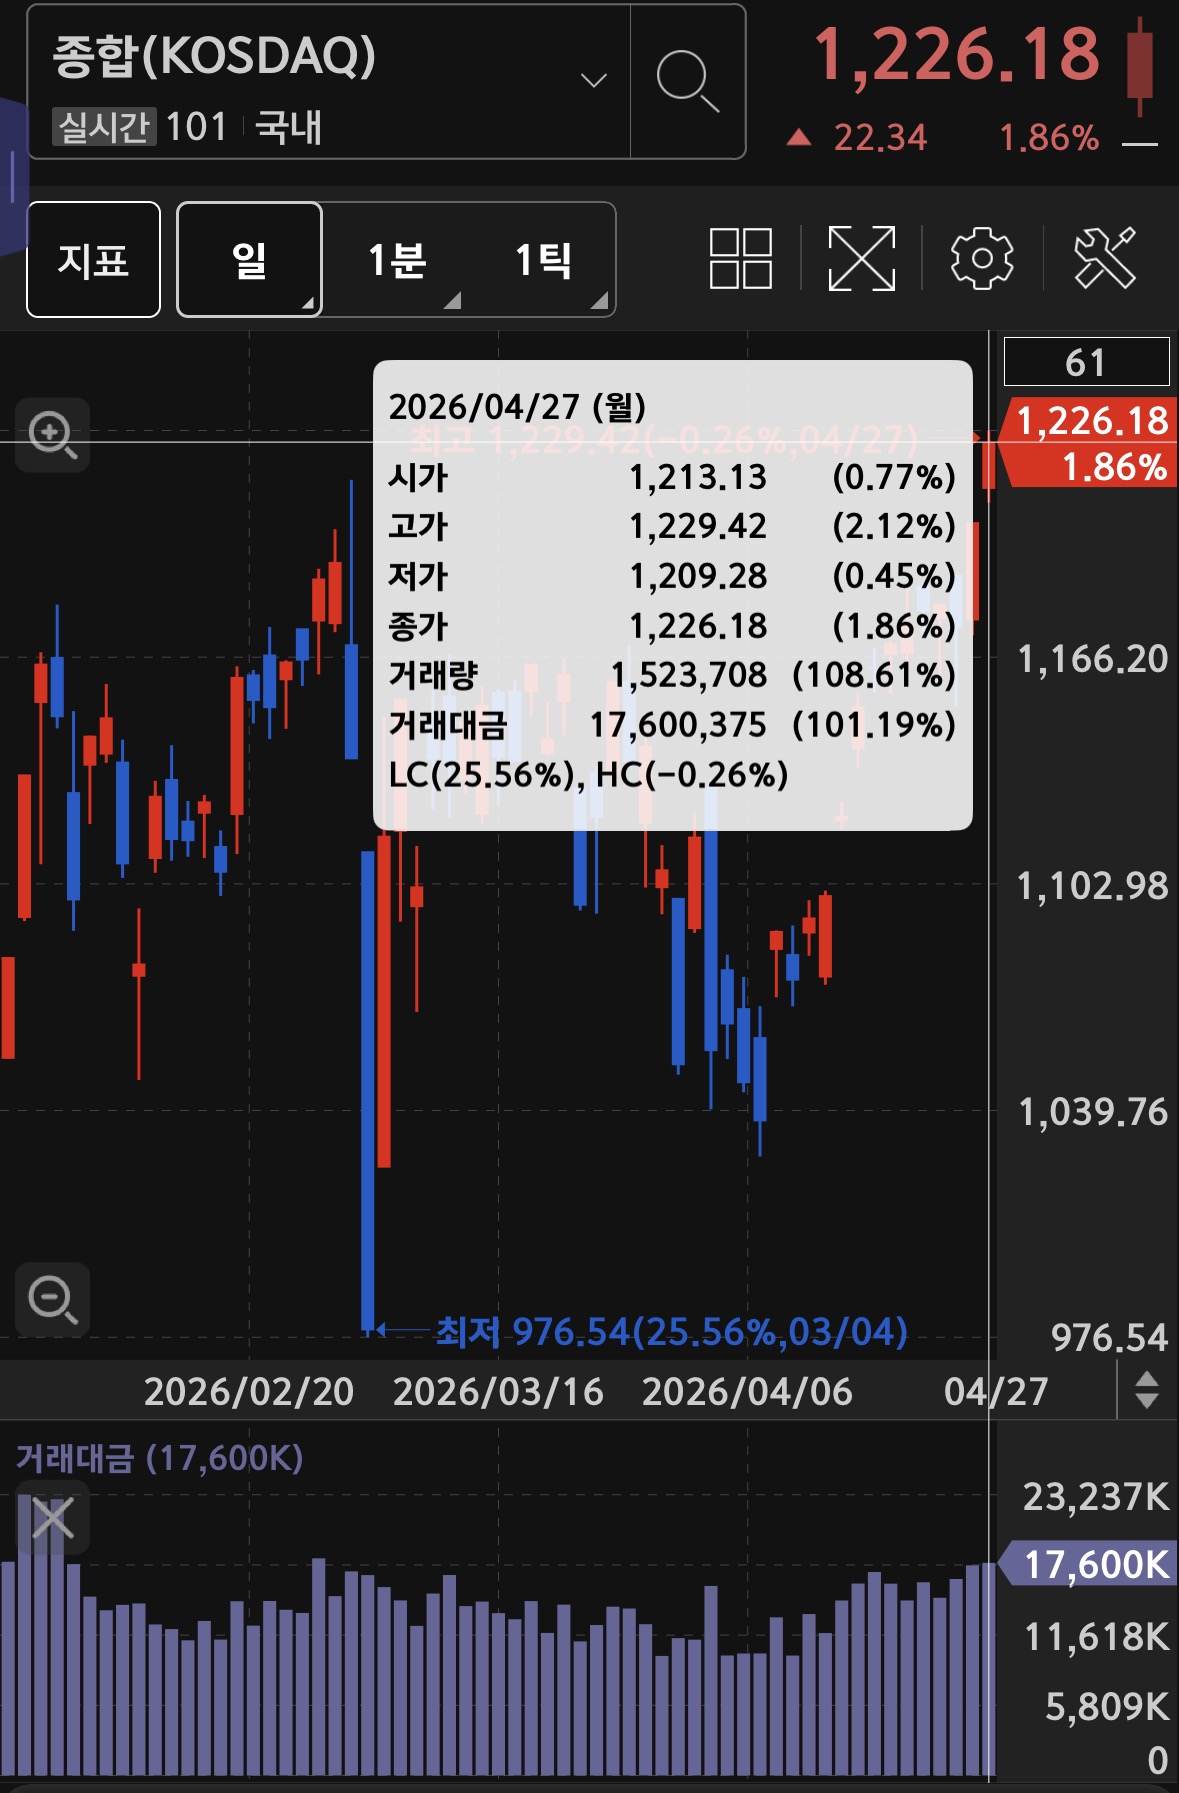Click the header price 1,226.18
1179x1793 pixels.
957,54
